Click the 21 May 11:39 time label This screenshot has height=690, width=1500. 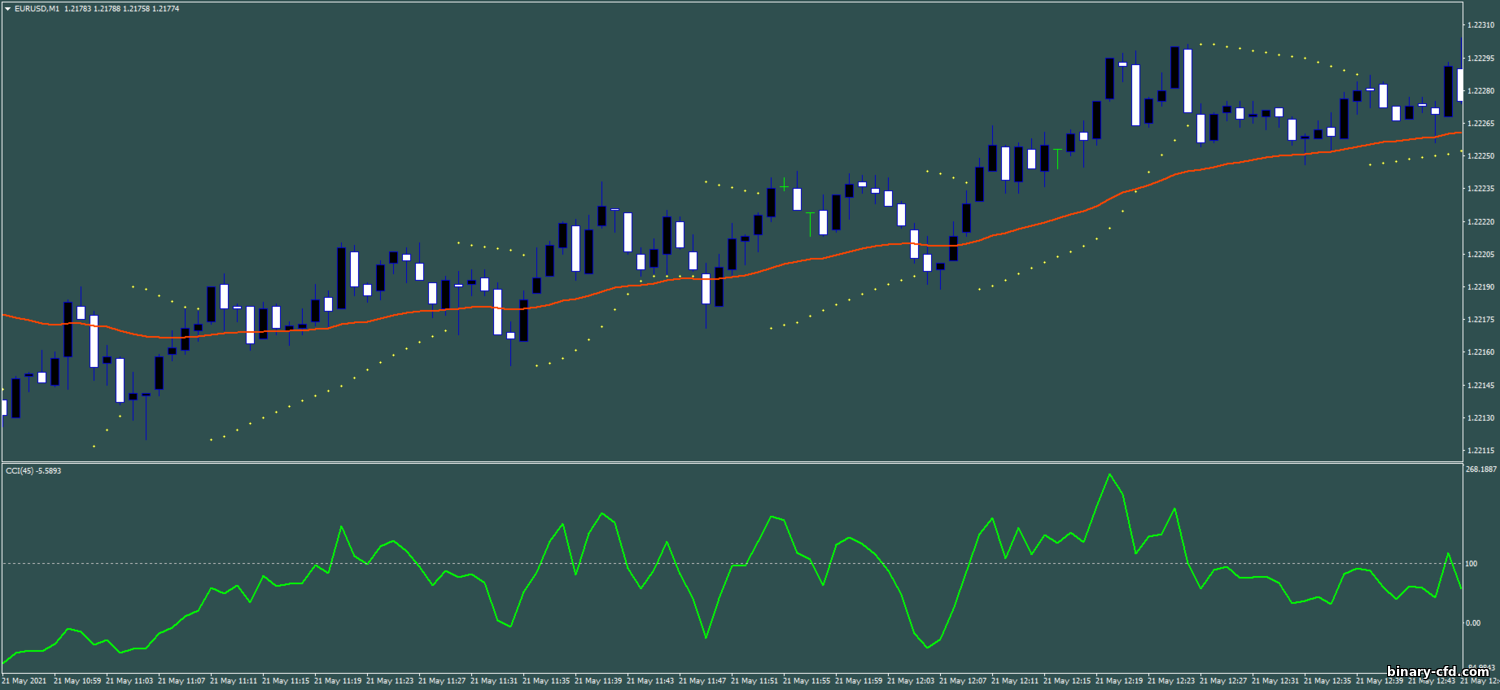[599, 681]
